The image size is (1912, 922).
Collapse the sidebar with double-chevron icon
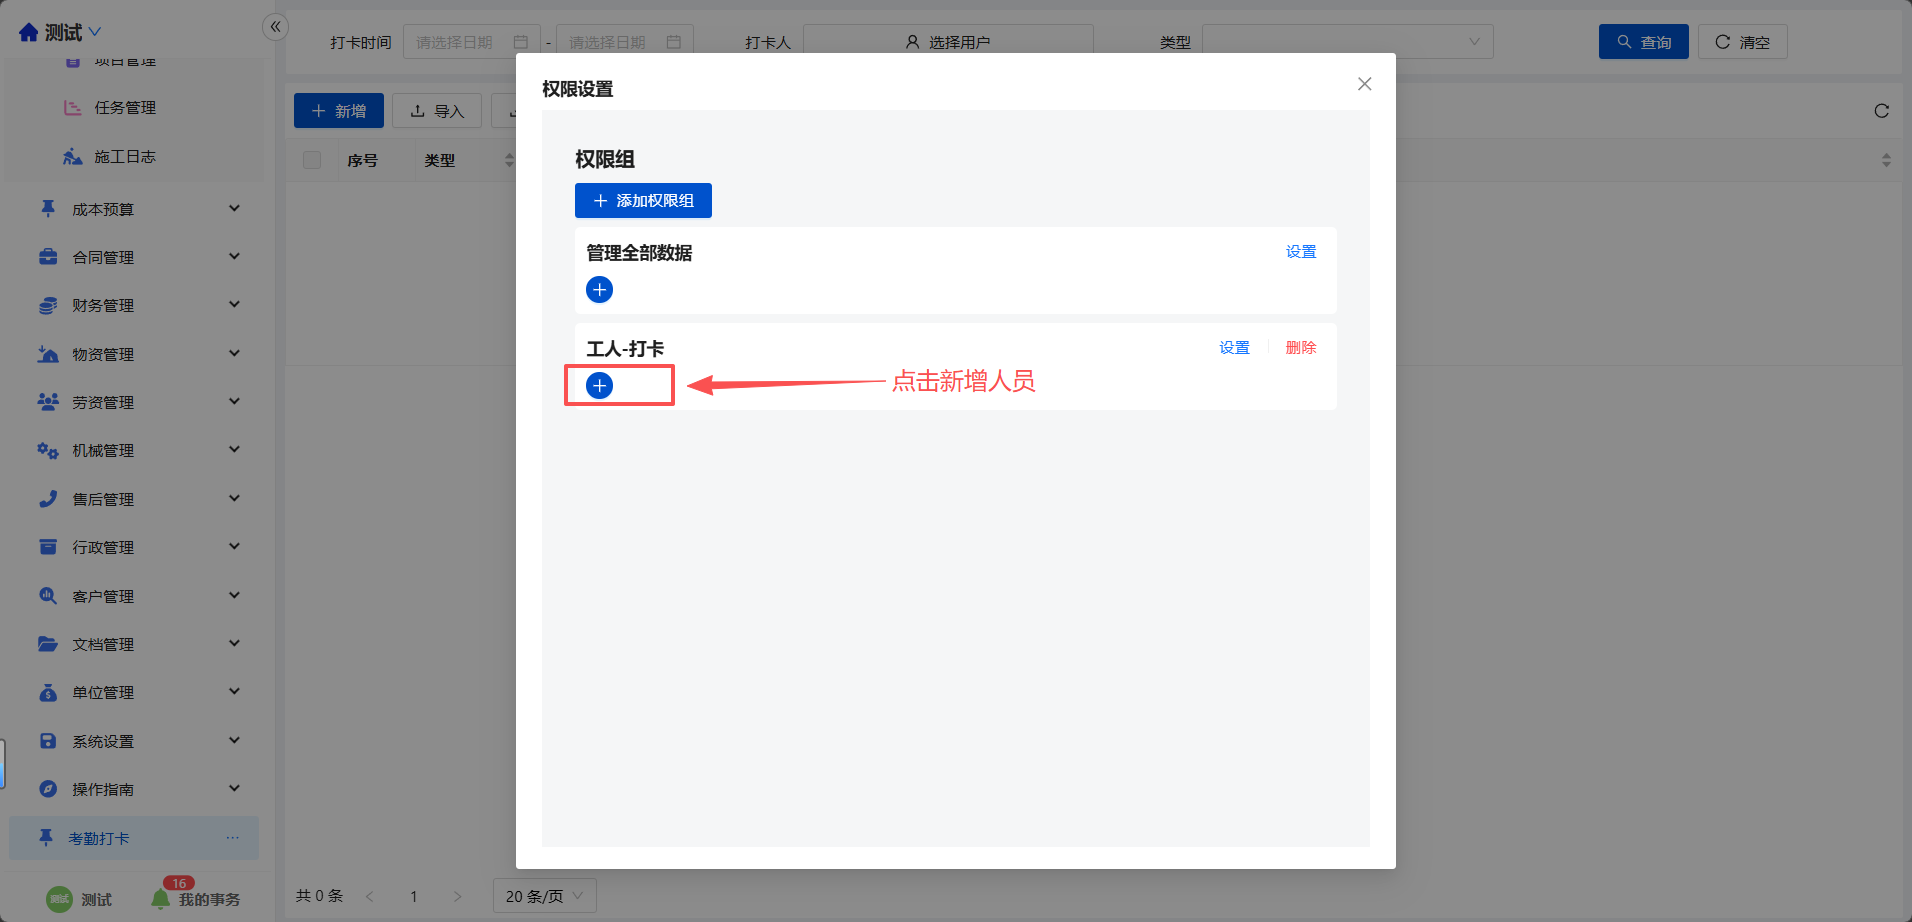point(275,27)
